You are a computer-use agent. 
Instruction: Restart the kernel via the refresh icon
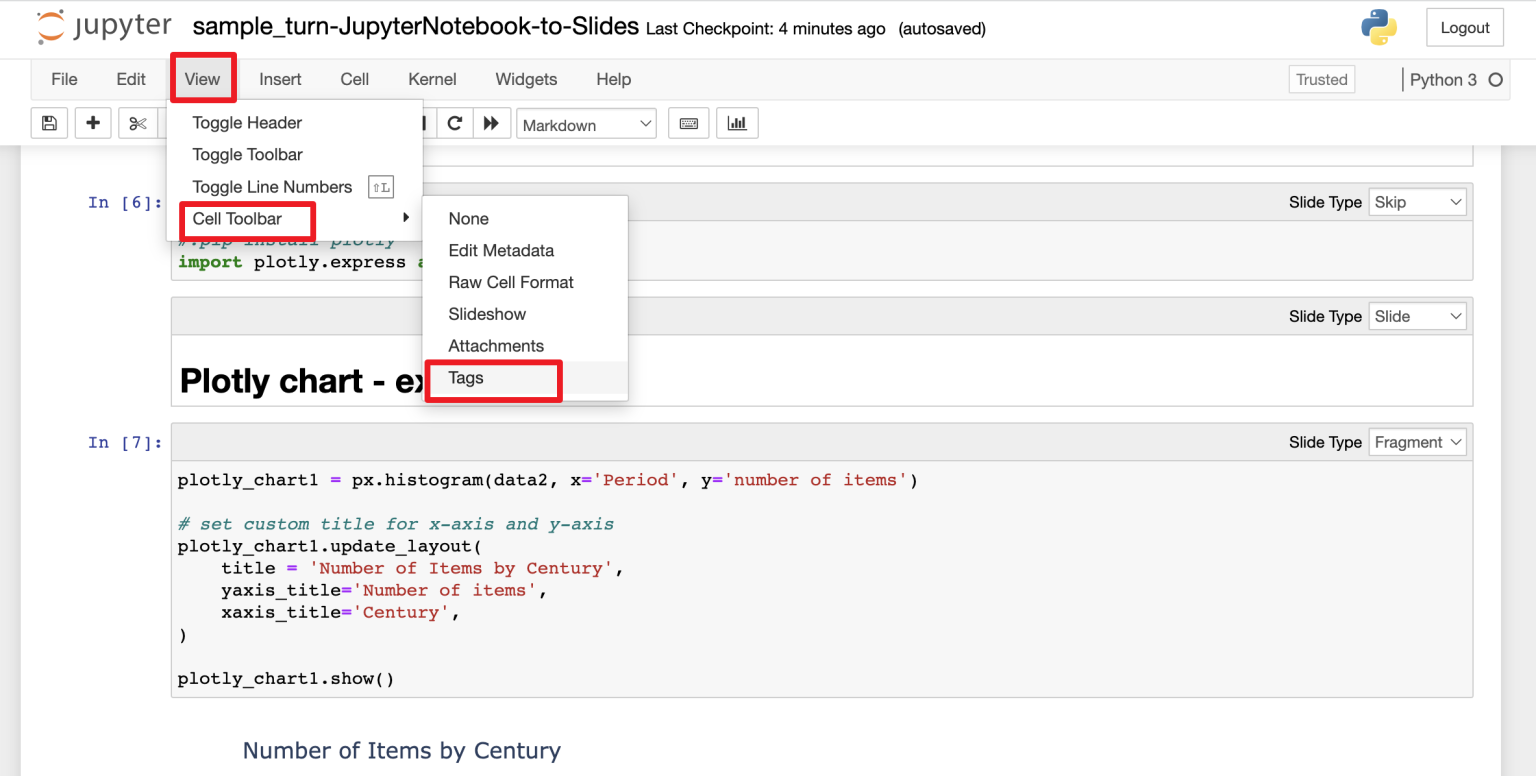coord(456,123)
